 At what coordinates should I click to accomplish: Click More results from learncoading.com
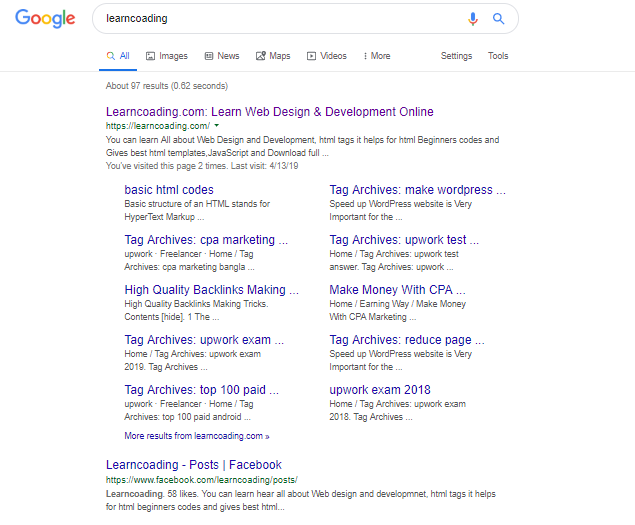(x=197, y=436)
